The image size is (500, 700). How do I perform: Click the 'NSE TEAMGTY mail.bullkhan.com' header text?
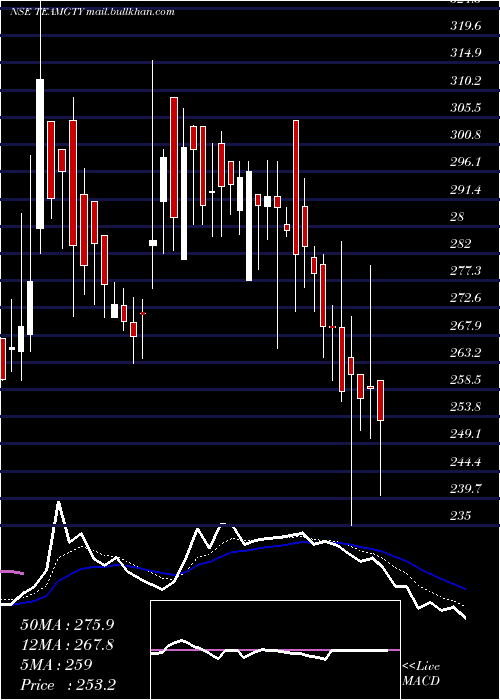click(x=92, y=12)
